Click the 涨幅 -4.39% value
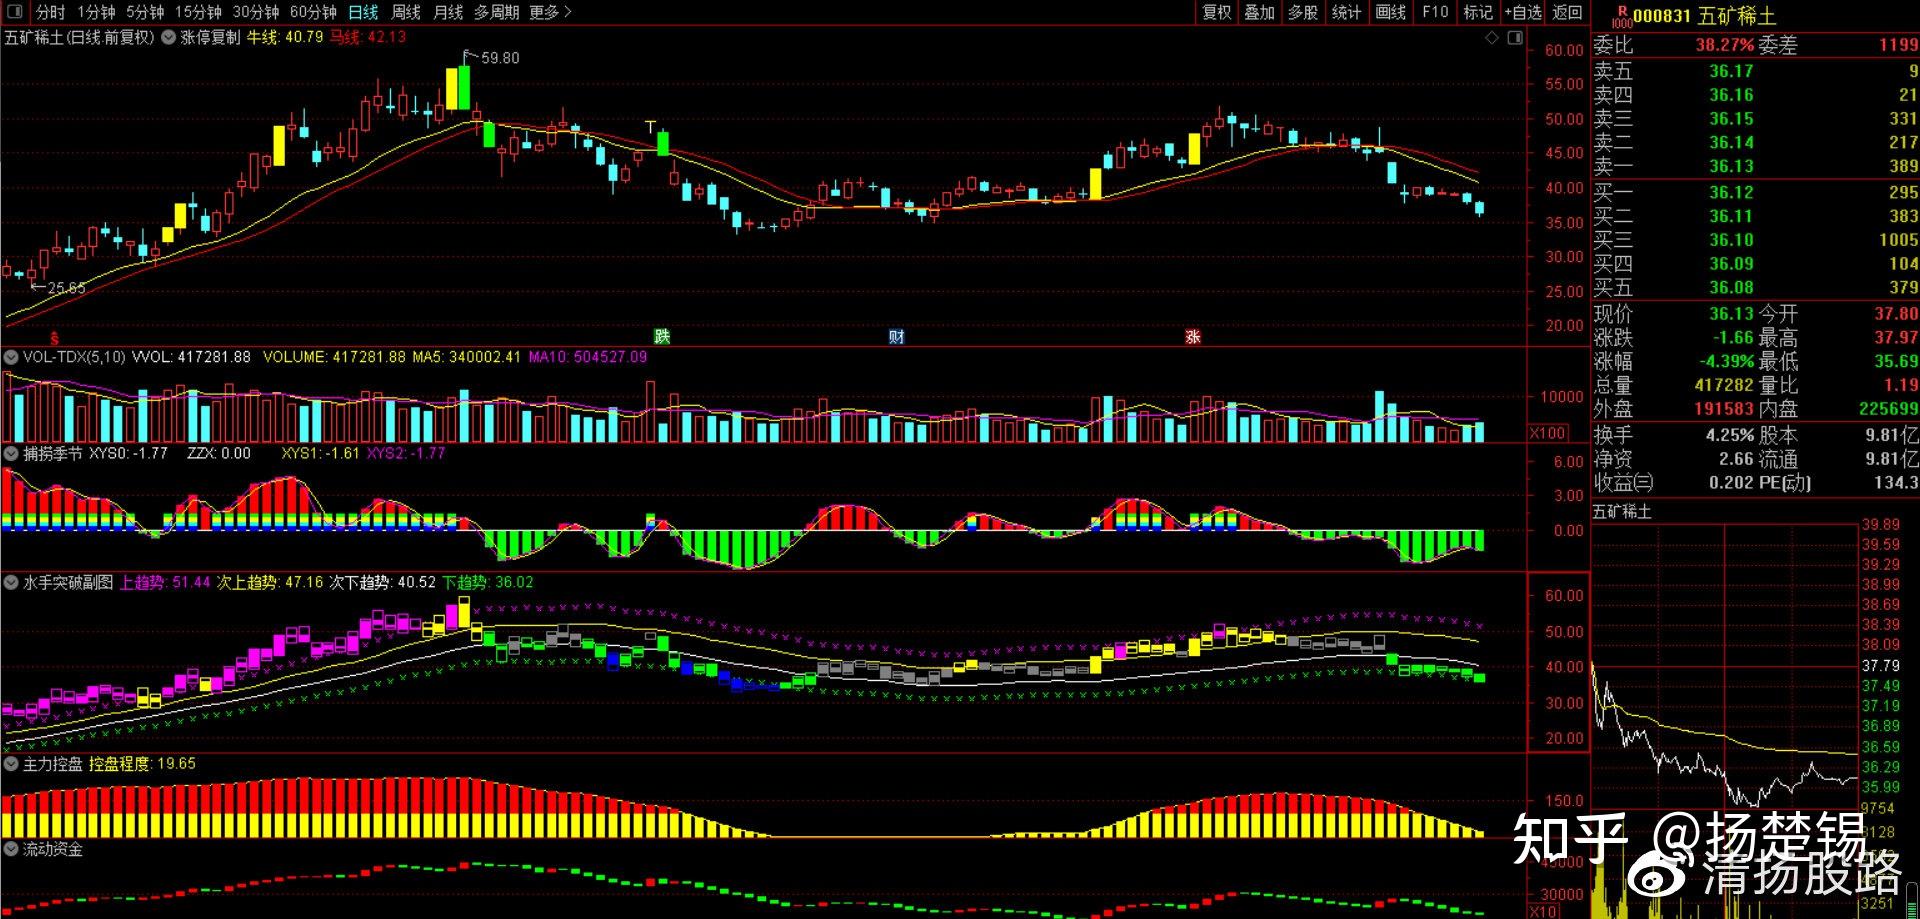This screenshot has height=919, width=1920. click(1727, 361)
